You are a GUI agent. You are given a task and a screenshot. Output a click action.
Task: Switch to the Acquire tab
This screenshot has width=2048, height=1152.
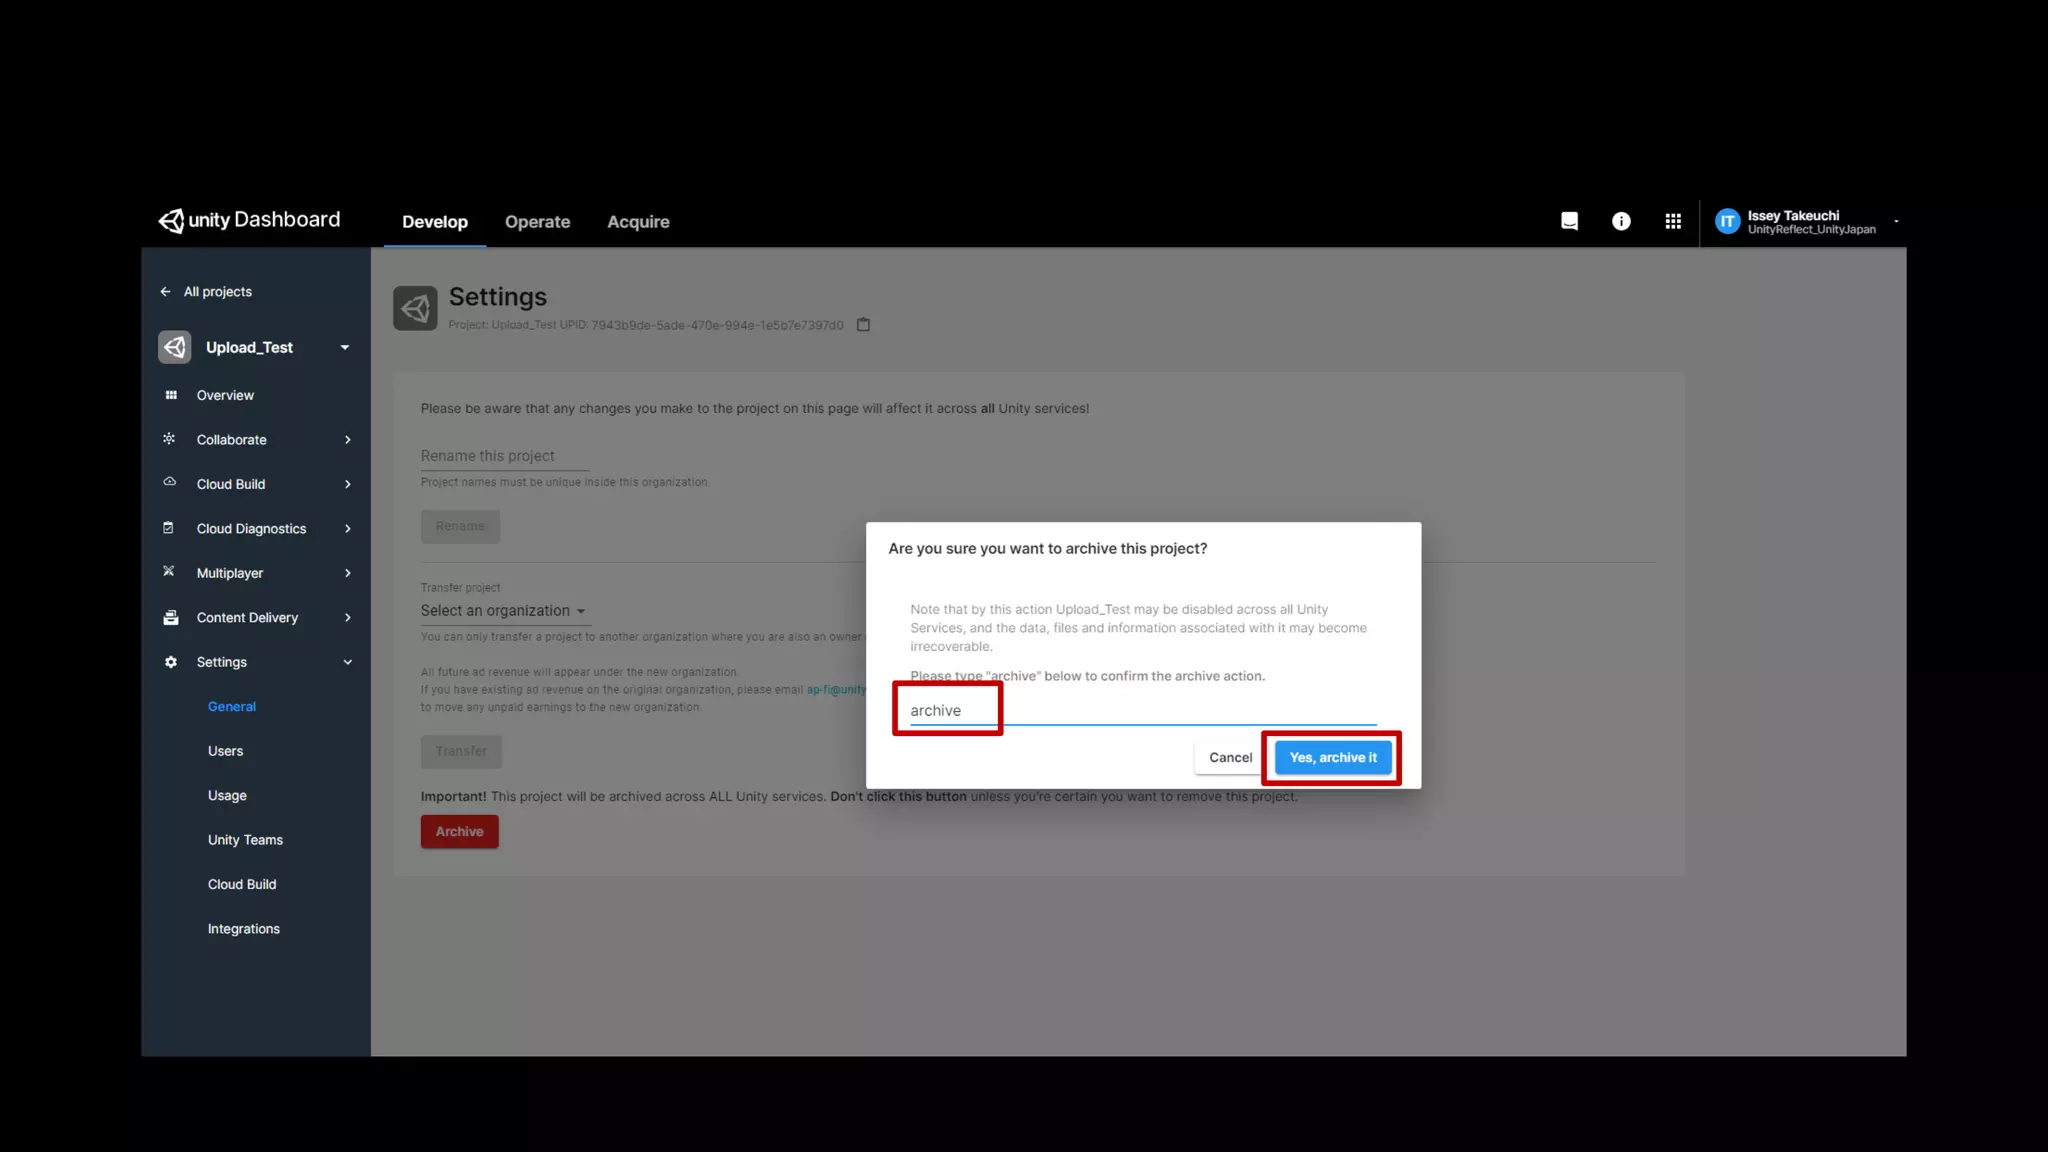click(x=638, y=222)
